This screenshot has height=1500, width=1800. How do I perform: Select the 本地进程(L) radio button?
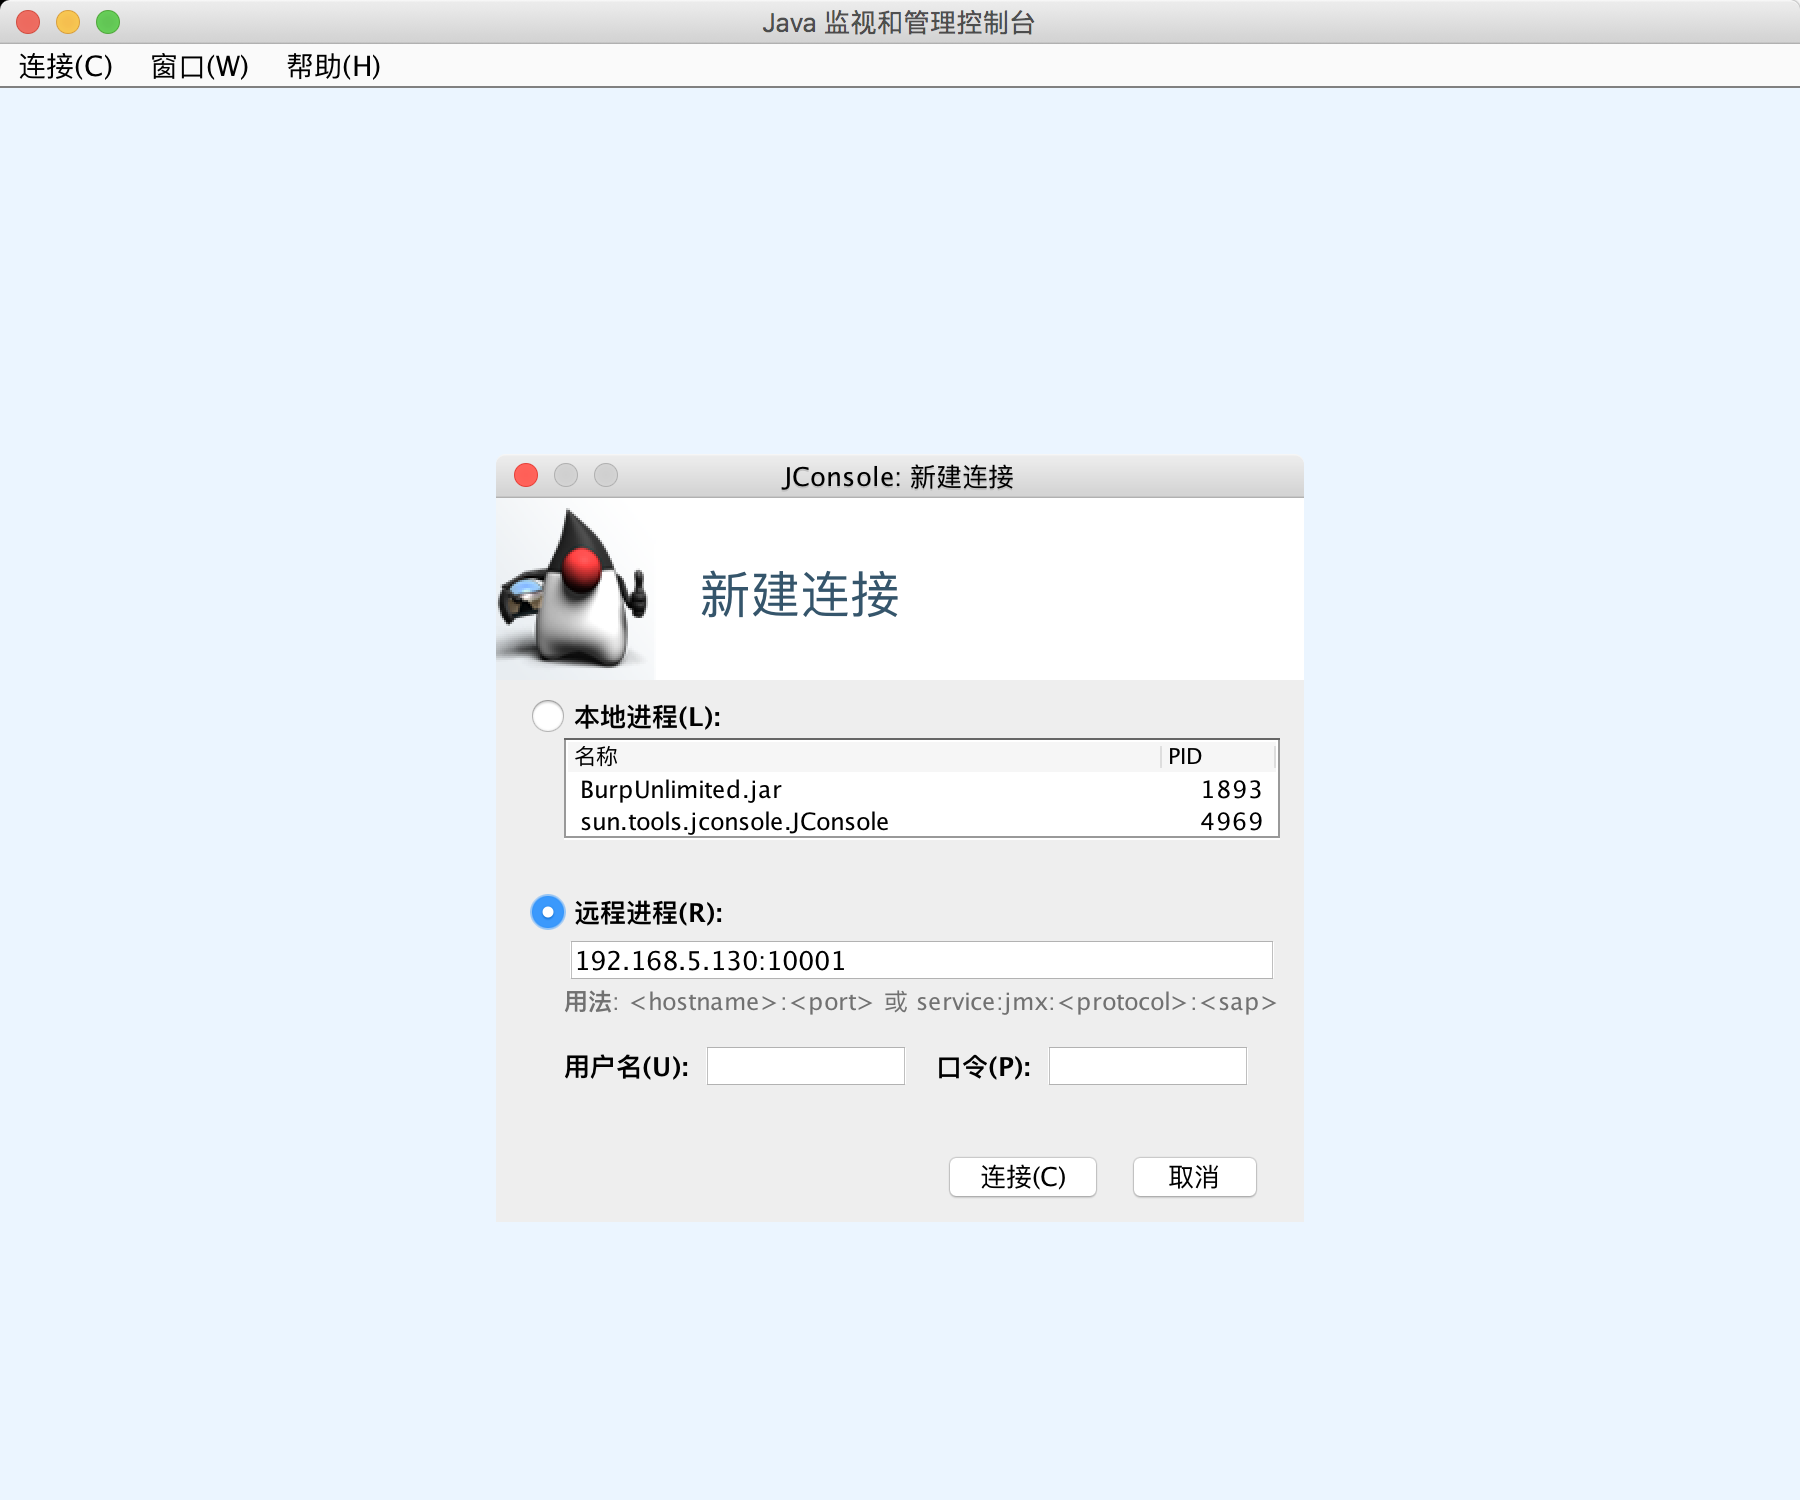pos(547,716)
